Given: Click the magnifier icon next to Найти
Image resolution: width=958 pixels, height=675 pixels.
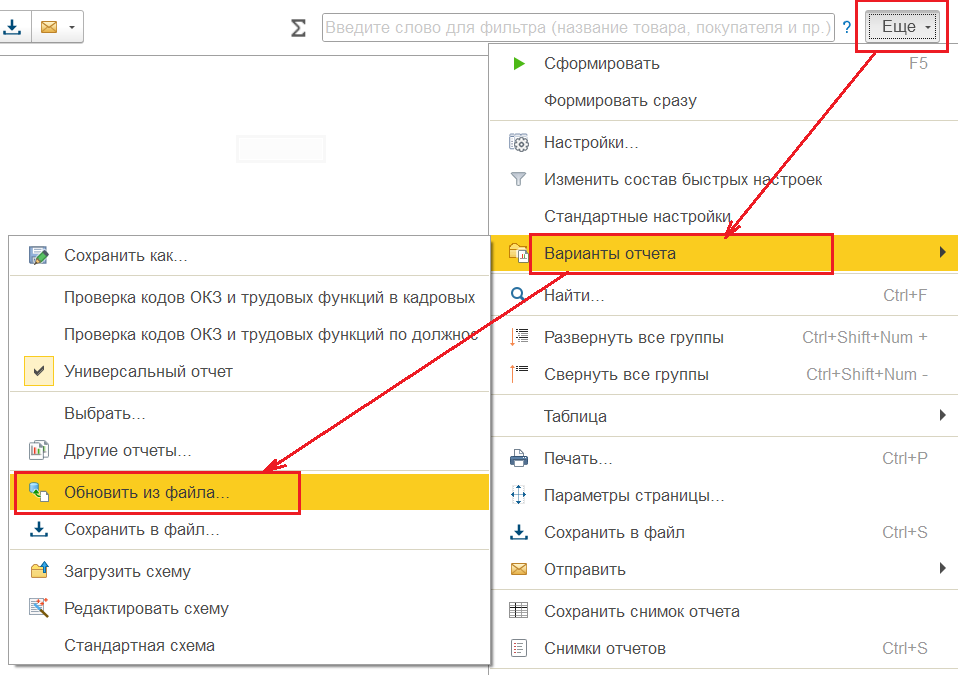Looking at the screenshot, I should point(518,296).
